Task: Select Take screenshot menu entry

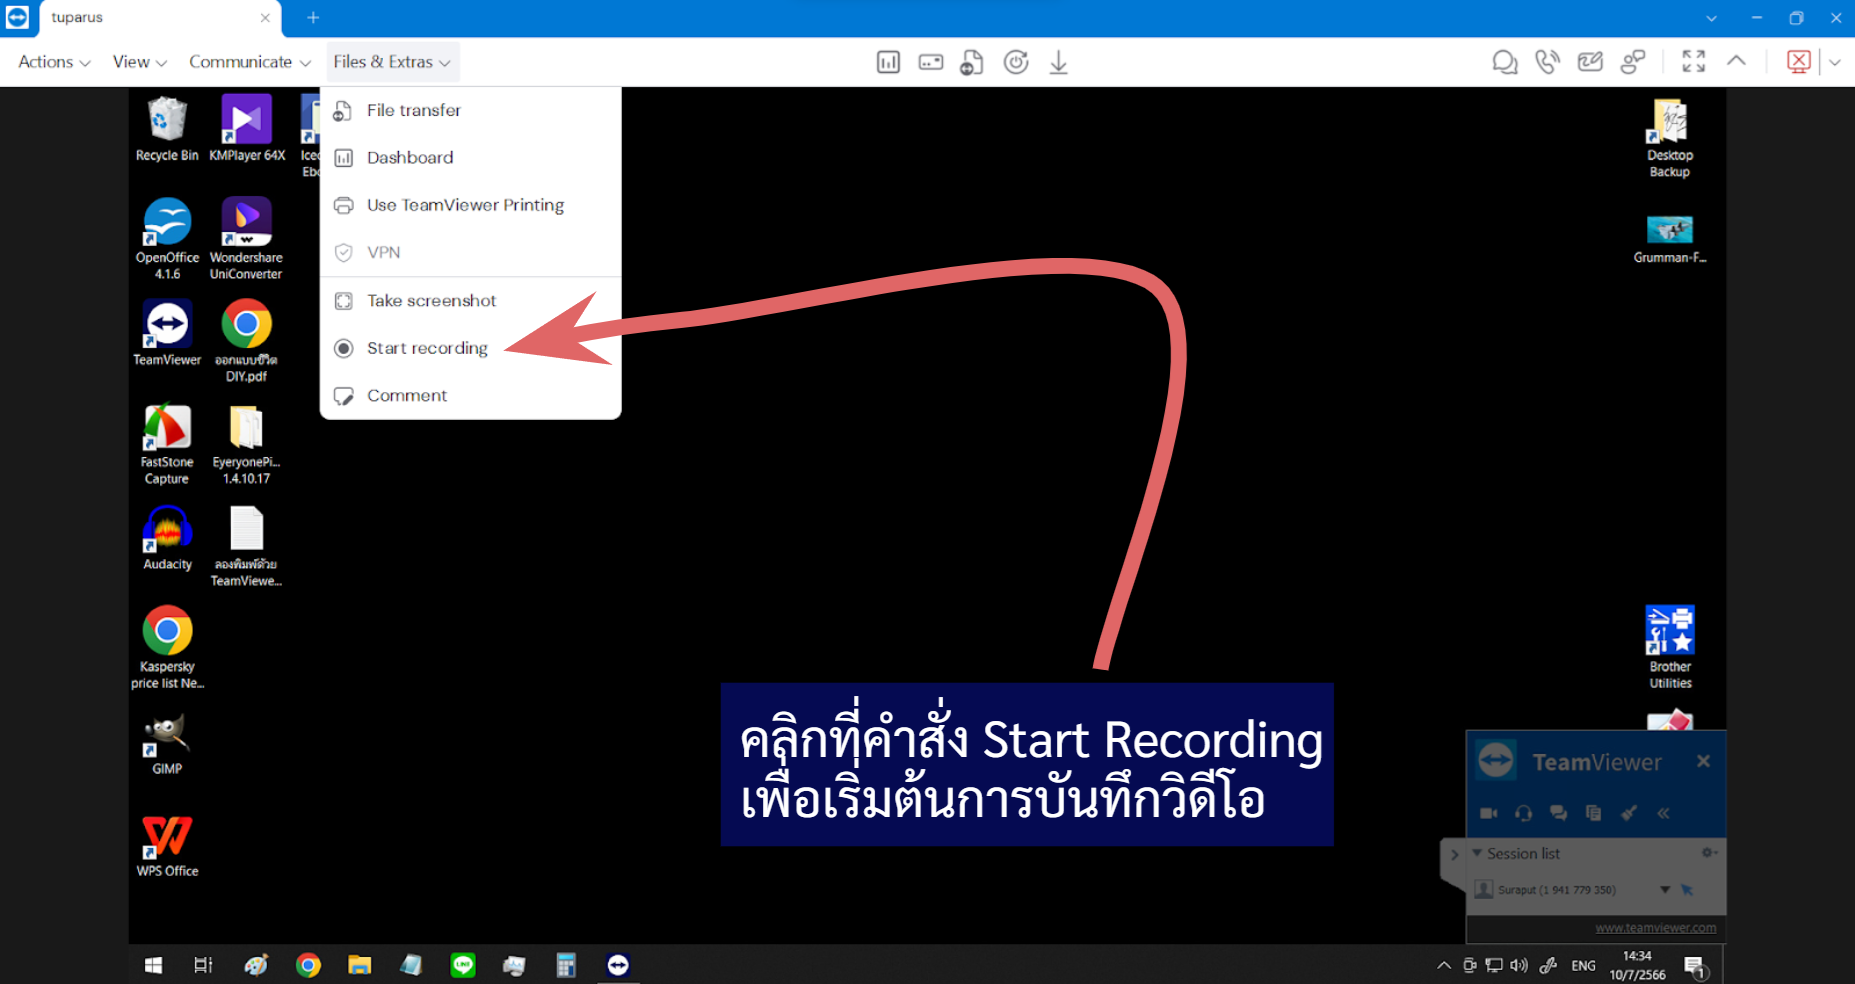Action: pyautogui.click(x=430, y=301)
